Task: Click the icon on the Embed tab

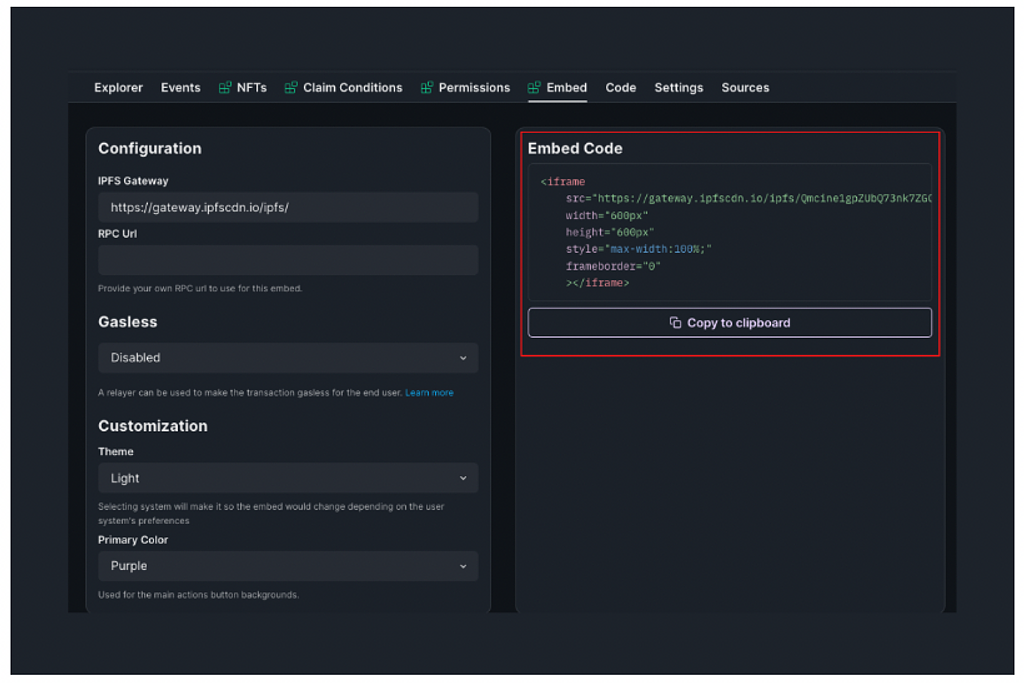Action: (535, 88)
